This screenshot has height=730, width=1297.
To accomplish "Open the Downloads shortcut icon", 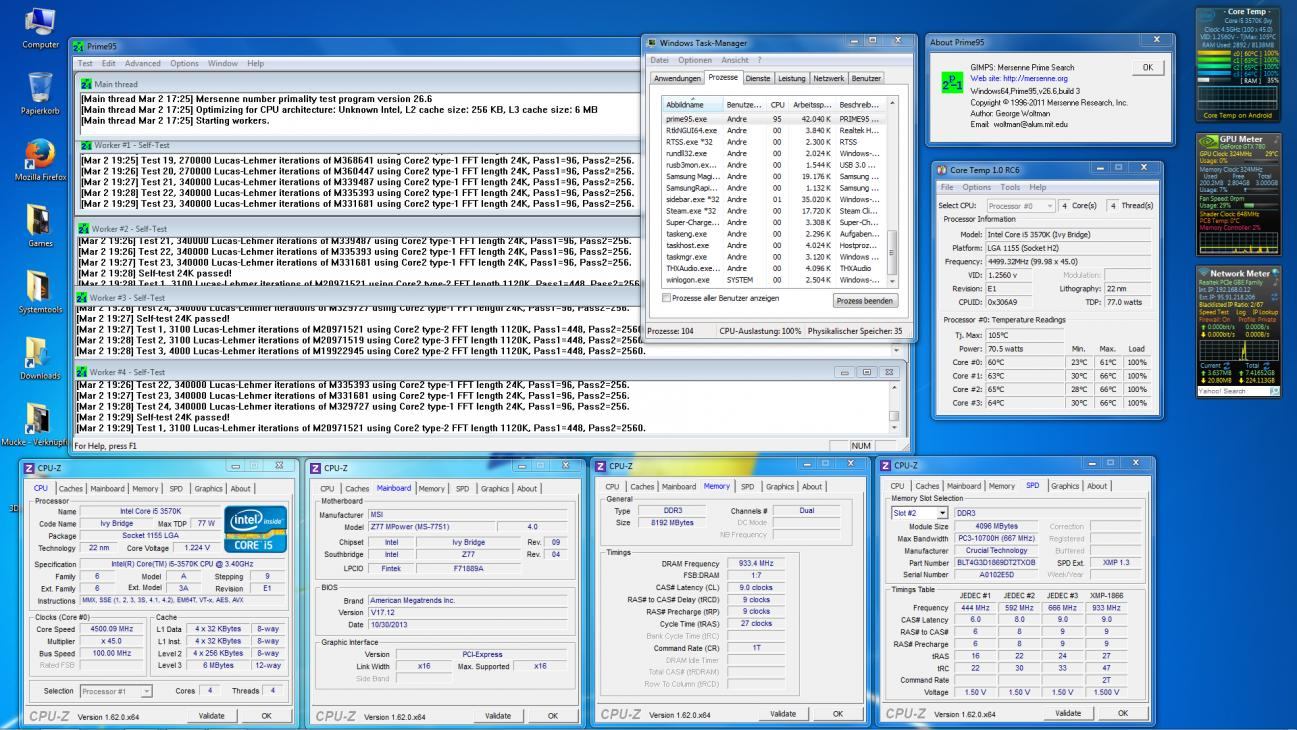I will click(x=37, y=353).
